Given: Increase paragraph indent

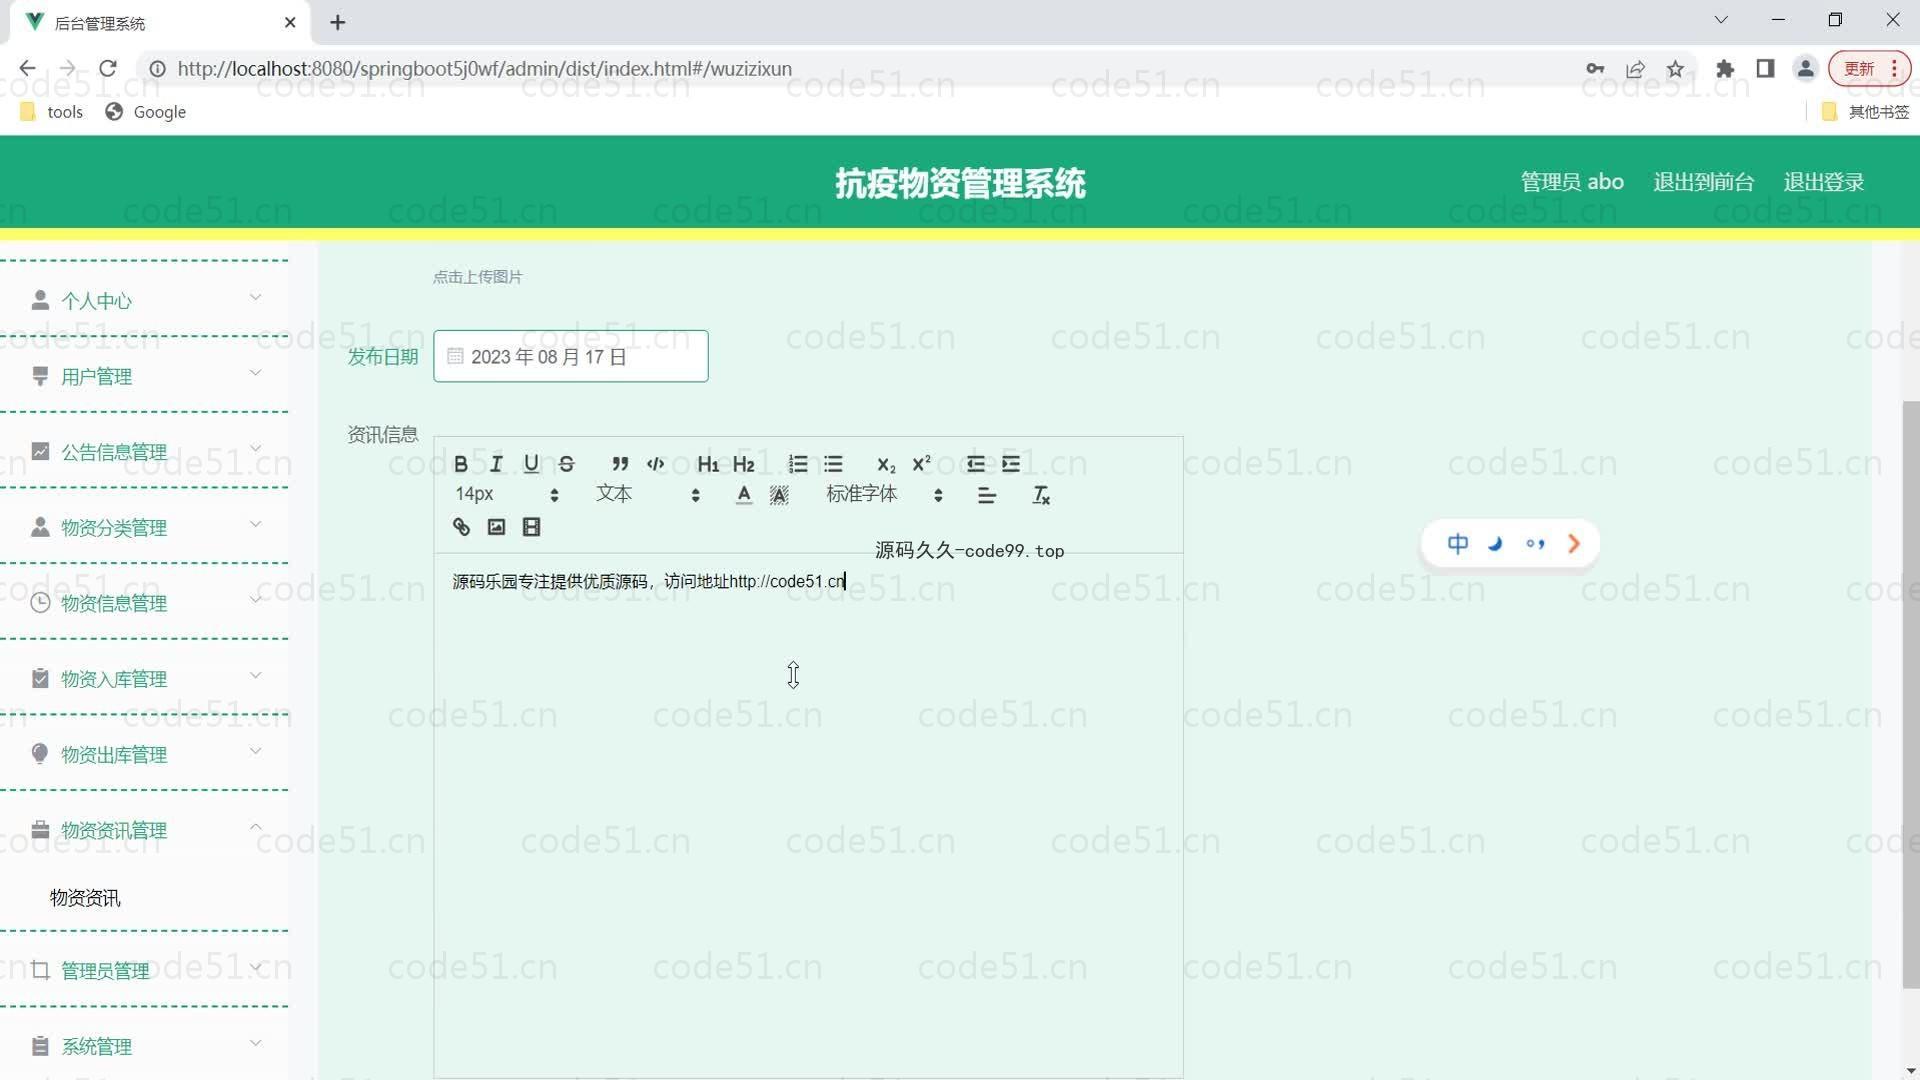Looking at the screenshot, I should [1011, 464].
